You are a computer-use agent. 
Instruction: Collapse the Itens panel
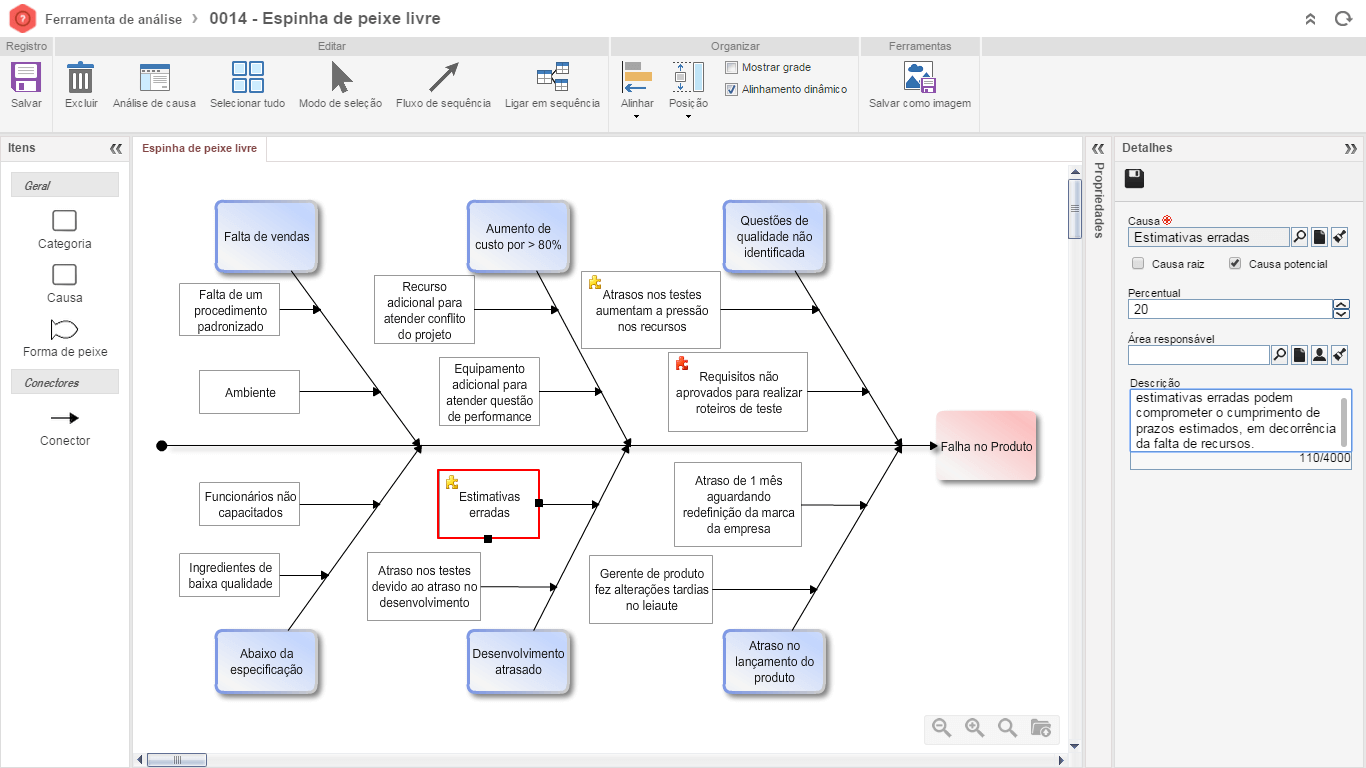click(x=115, y=148)
